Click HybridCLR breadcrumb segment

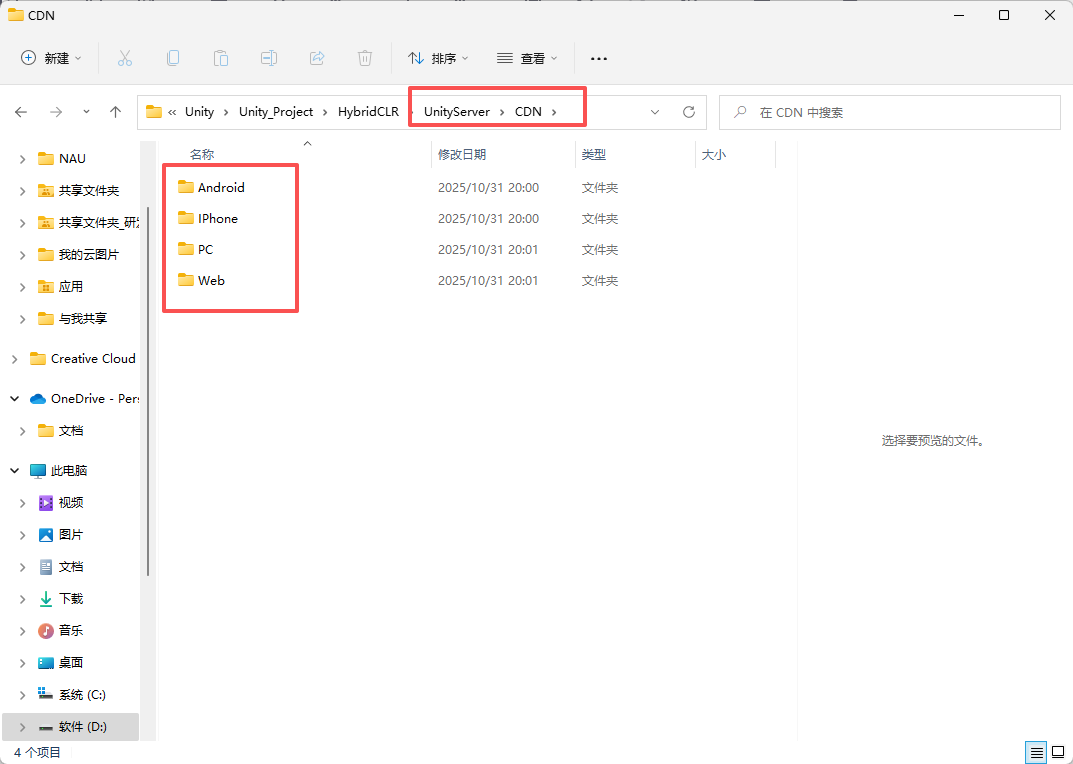pos(368,112)
